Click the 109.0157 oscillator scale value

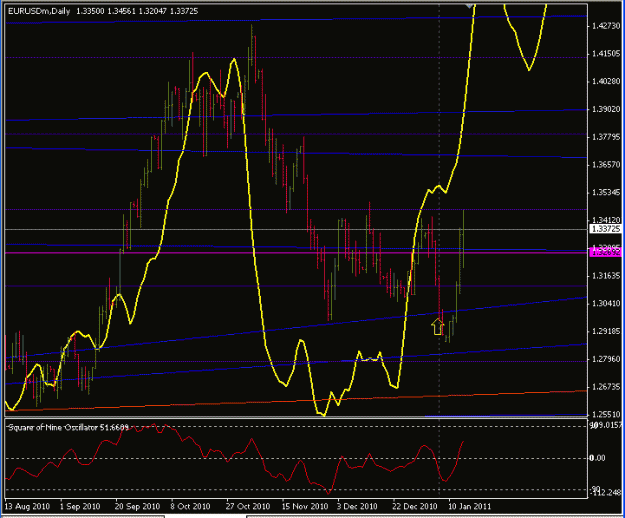click(606, 425)
